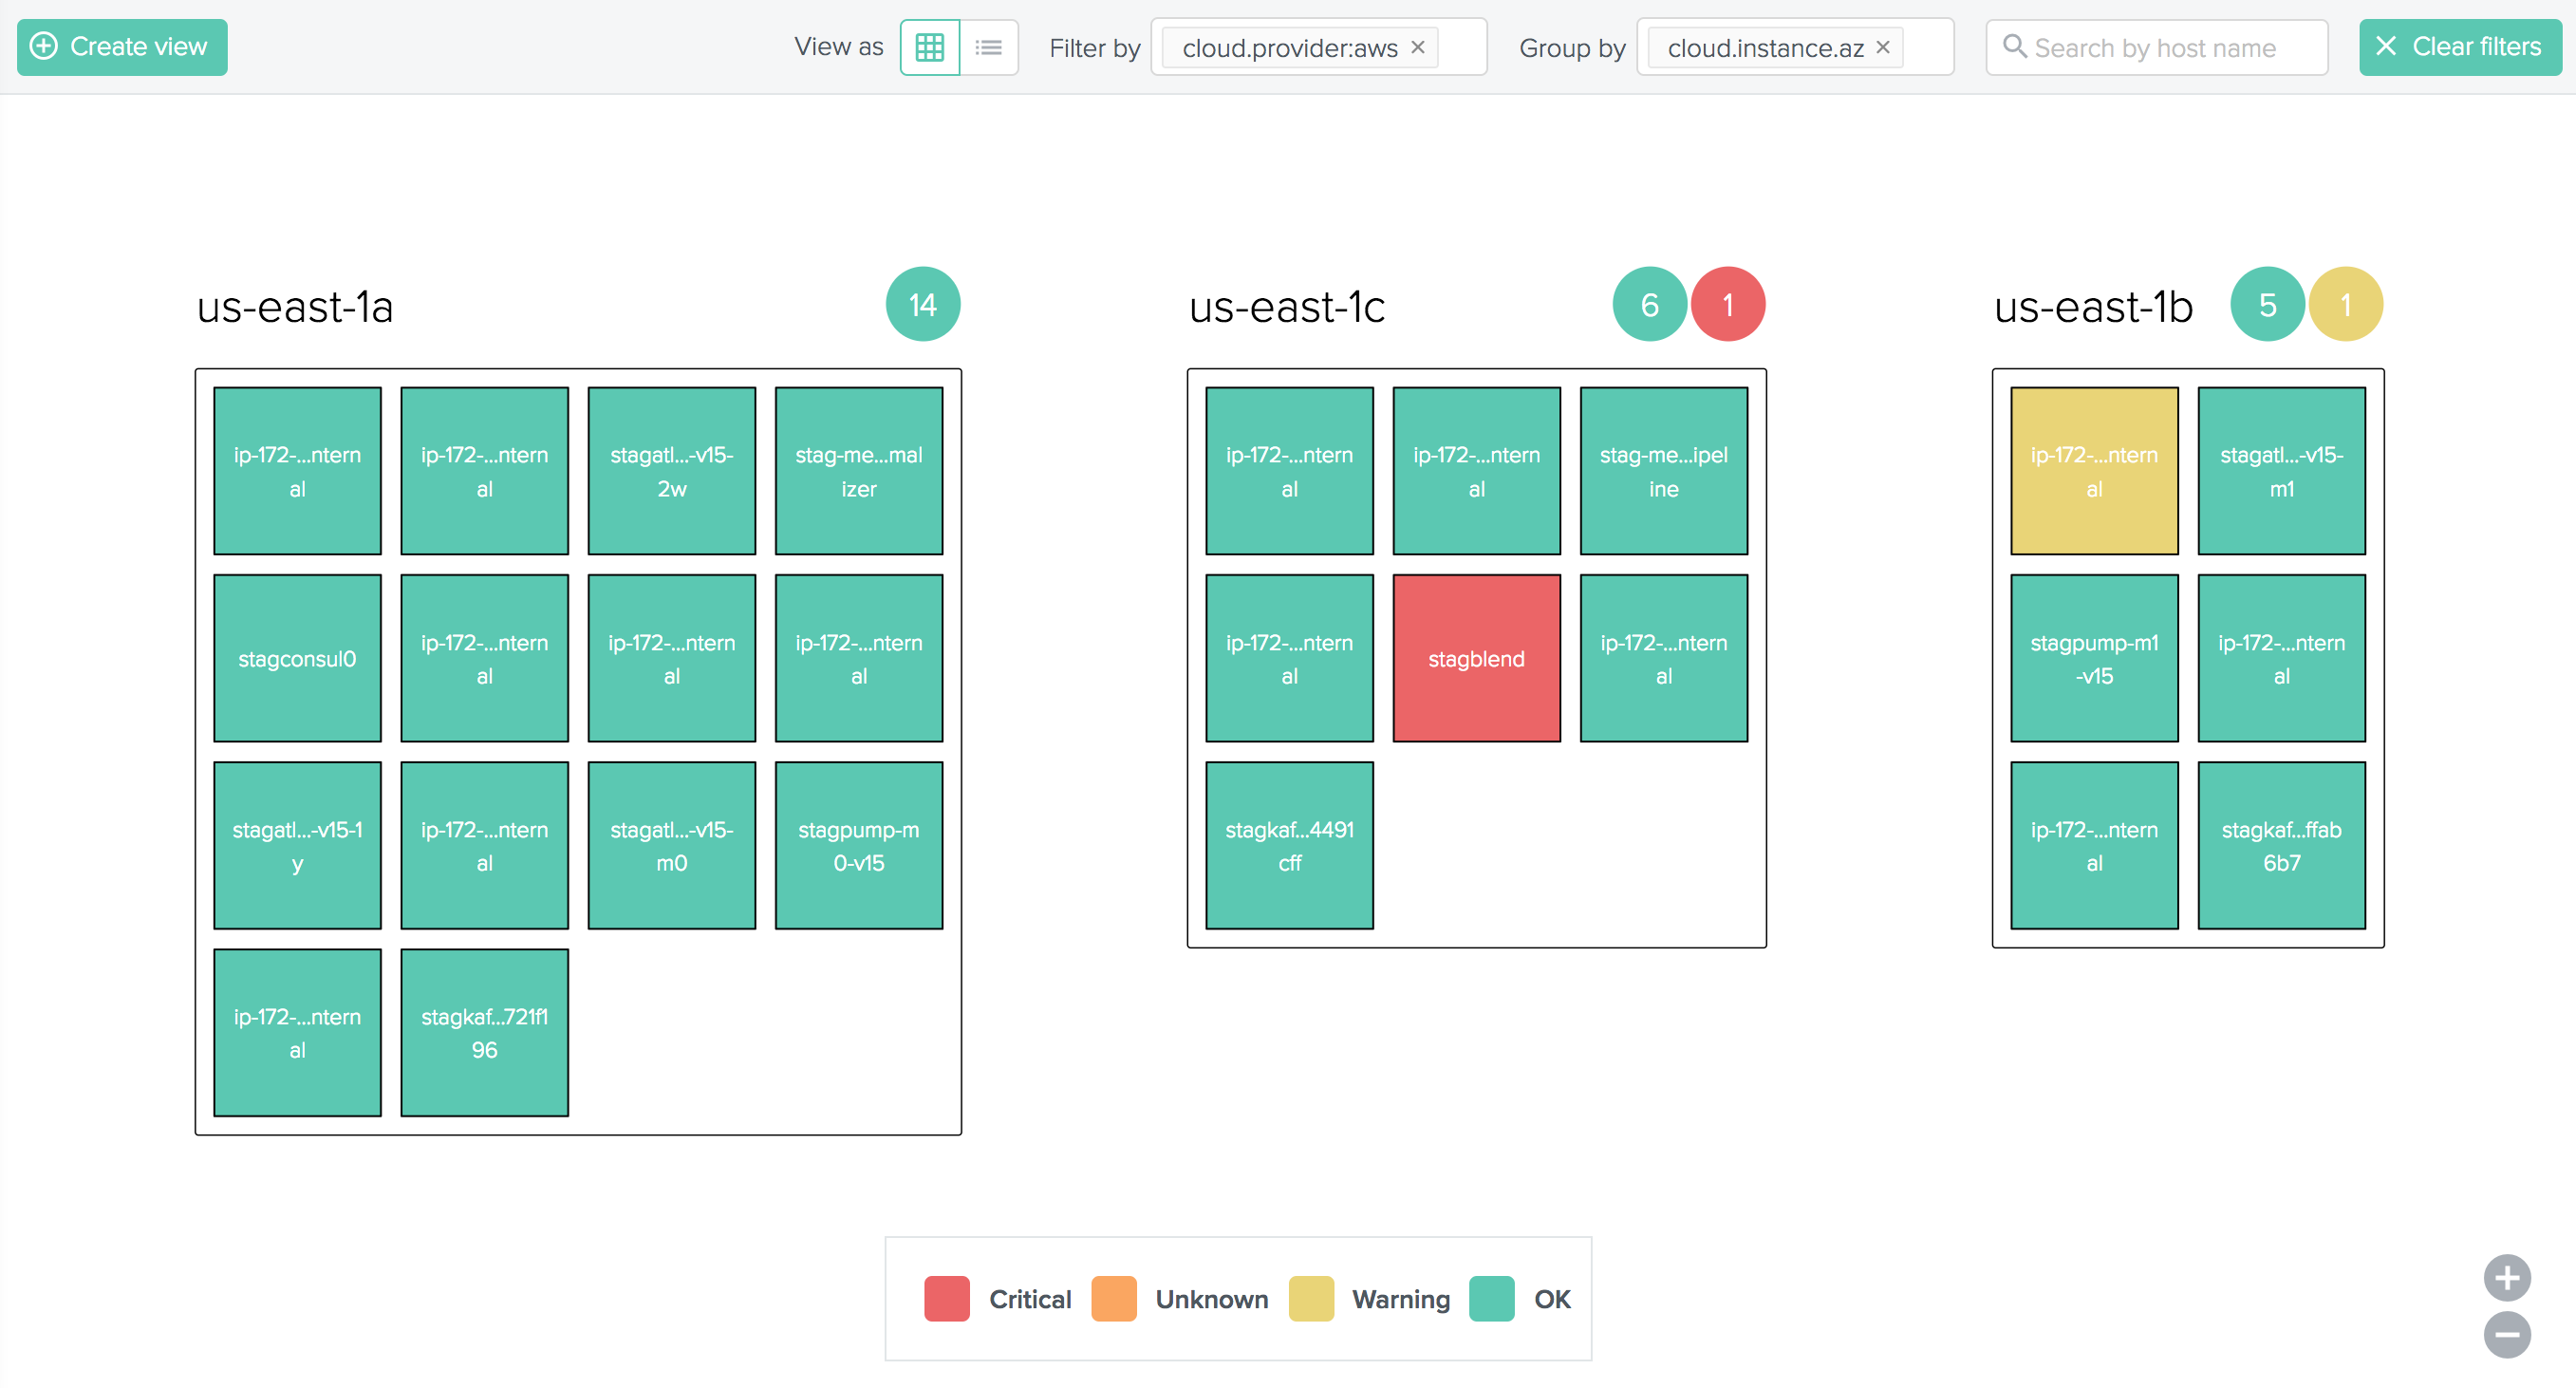Toggle grid view display mode

(x=931, y=47)
